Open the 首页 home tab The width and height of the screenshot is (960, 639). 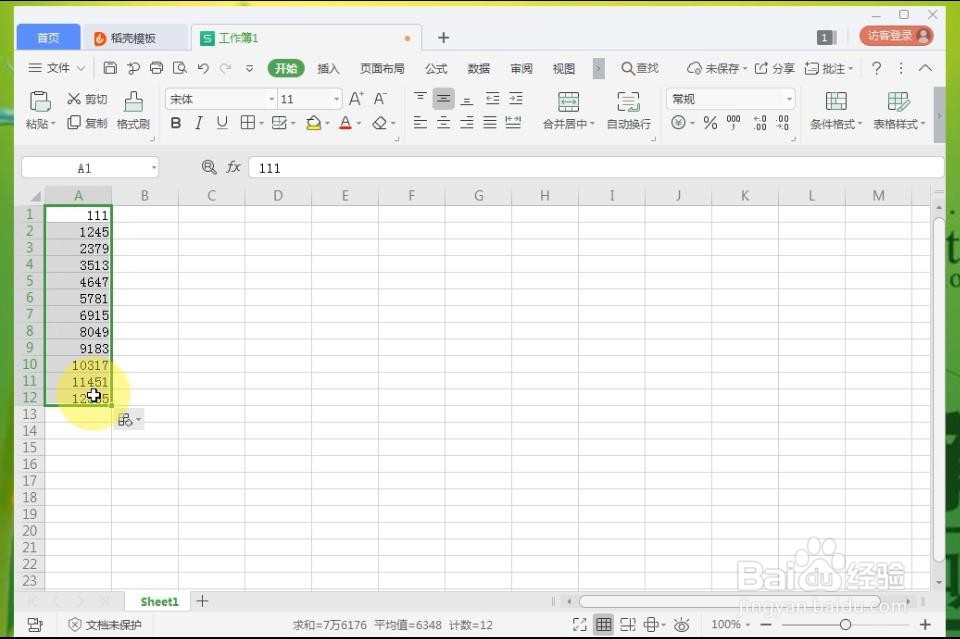48,37
